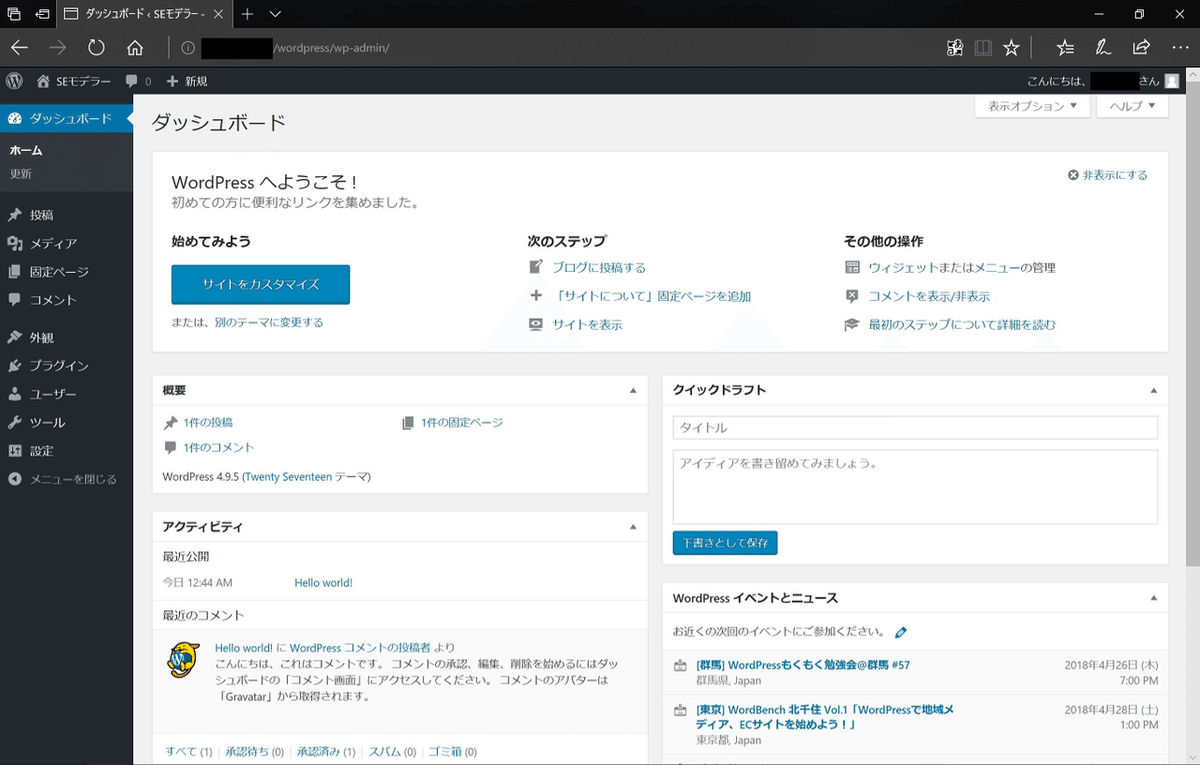Click the 1件の固定ページ link
This screenshot has width=1200, height=765.
point(462,423)
